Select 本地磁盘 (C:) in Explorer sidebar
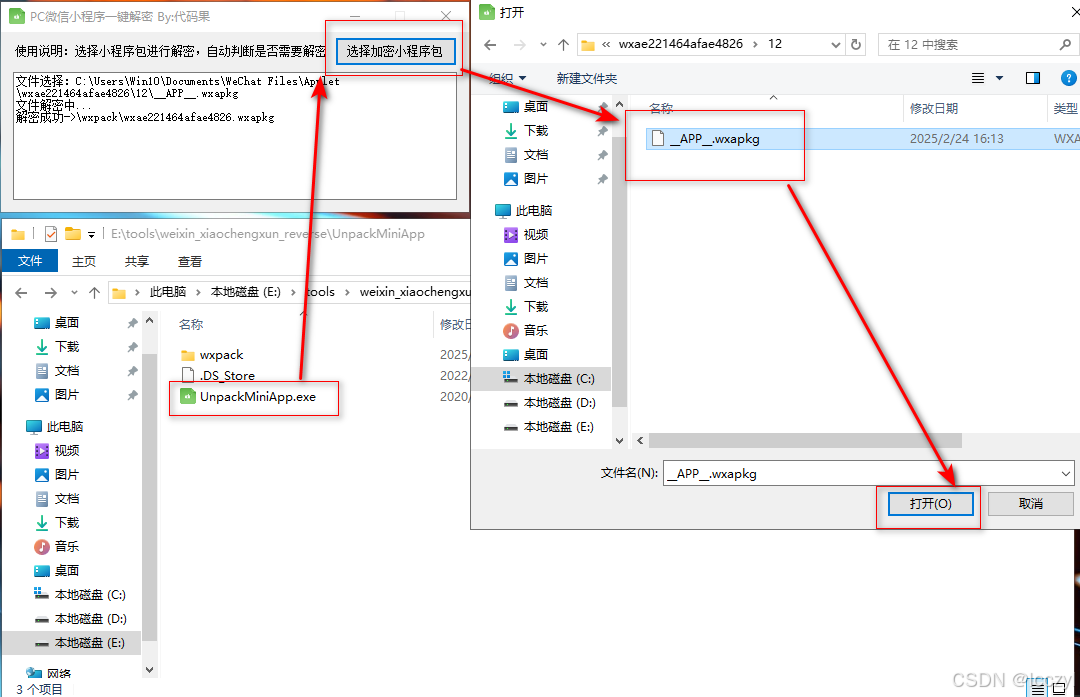1080x697 pixels. (x=90, y=594)
